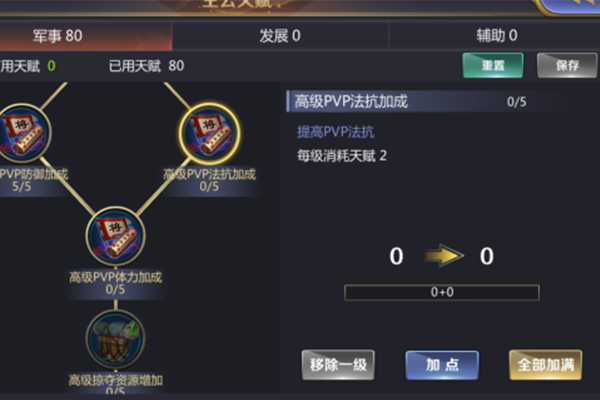Click the PVP防御加成 5/5 label
This screenshot has height=400, width=600.
pos(34,180)
